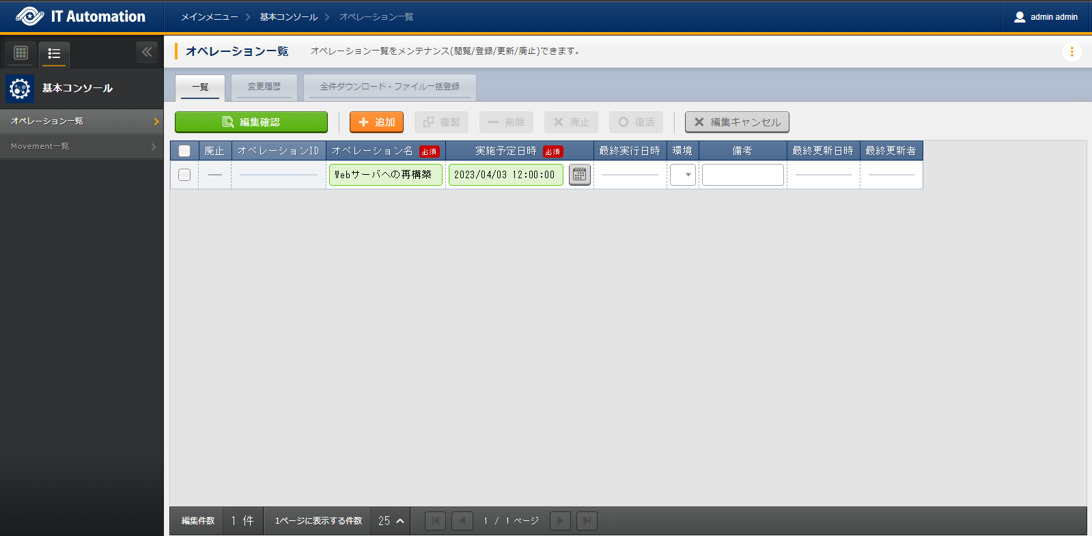This screenshot has width=1092, height=536.
Task: Go to メインメニュー in the breadcrumb
Action: point(209,17)
